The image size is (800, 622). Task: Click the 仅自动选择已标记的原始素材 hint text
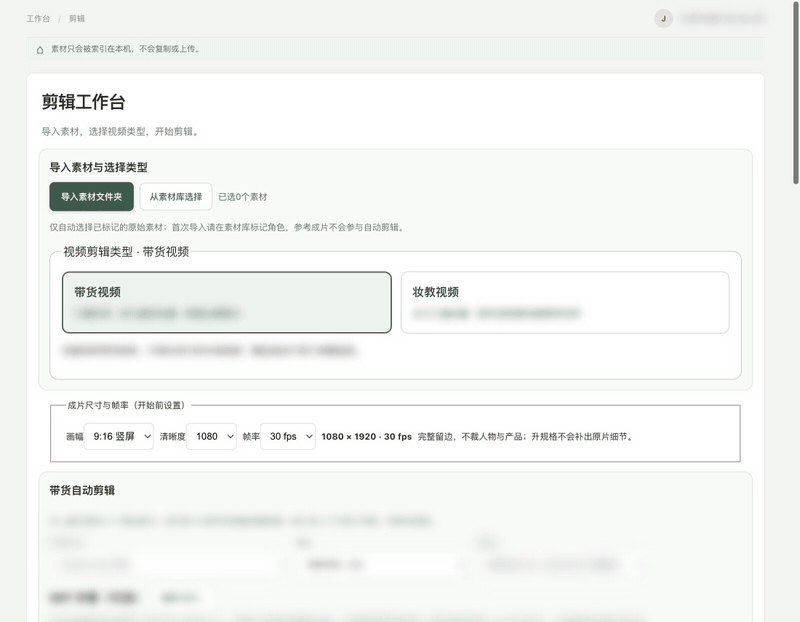pyautogui.click(x=228, y=228)
